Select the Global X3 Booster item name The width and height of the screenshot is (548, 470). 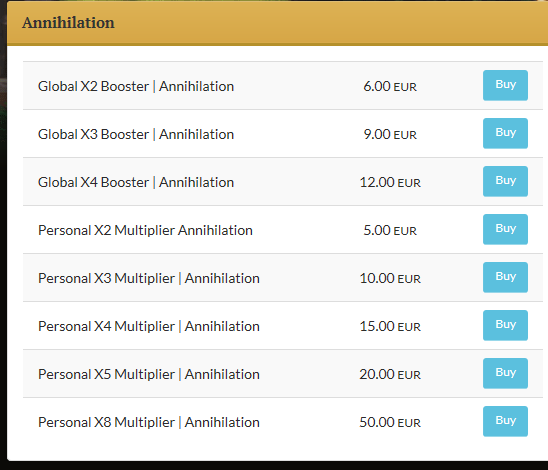136,134
